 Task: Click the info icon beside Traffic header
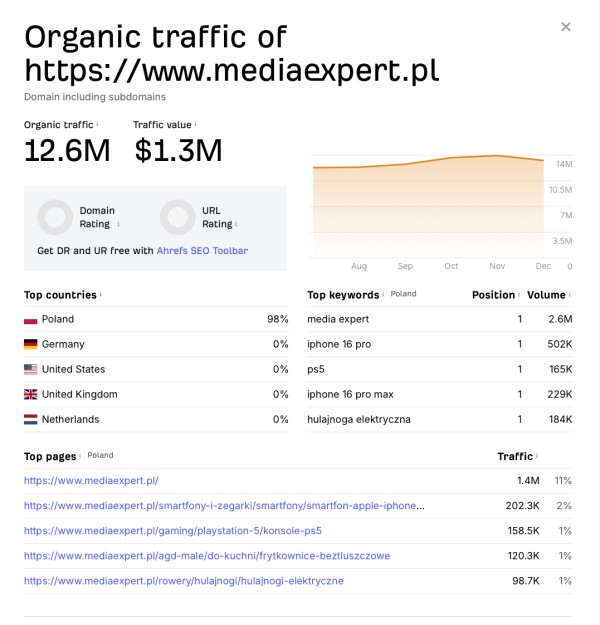pyautogui.click(x=537, y=456)
